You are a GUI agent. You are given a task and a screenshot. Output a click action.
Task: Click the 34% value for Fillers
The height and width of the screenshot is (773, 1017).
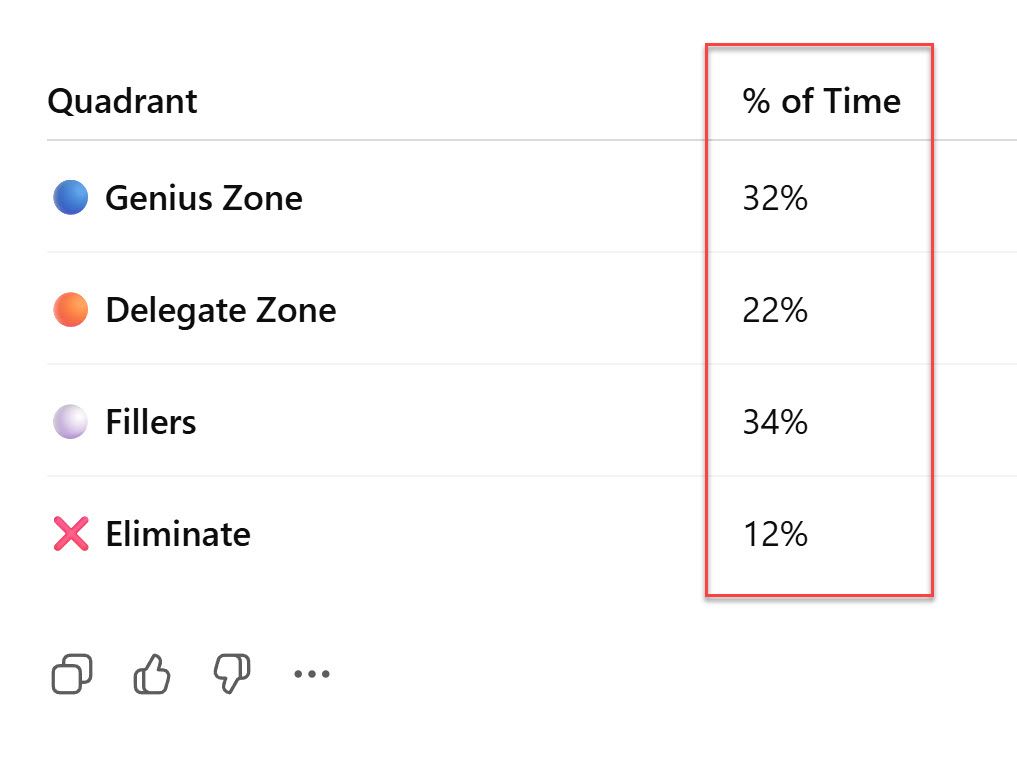(x=775, y=422)
